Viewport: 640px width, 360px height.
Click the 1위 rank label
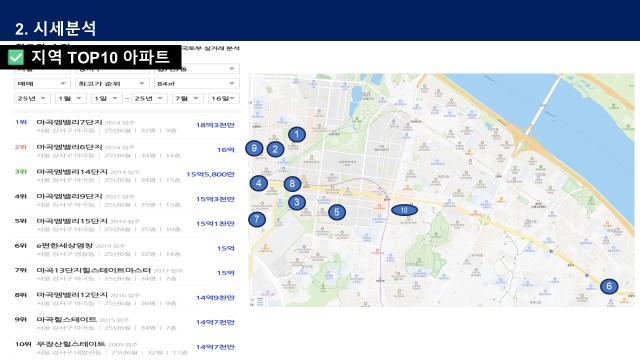21,122
